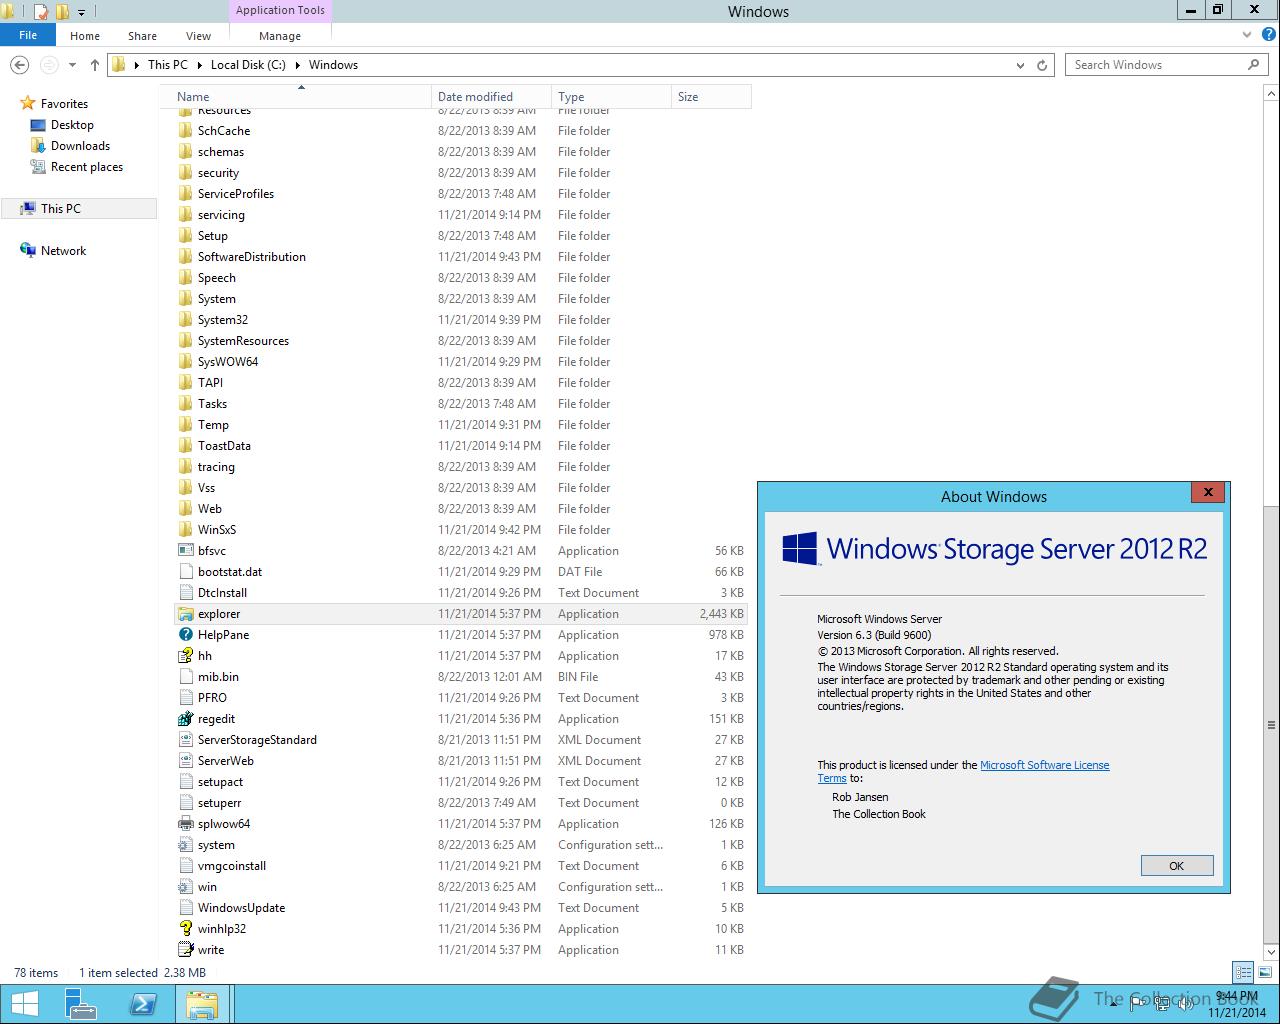Go back with the Back arrow
The height and width of the screenshot is (1024, 1280).
coord(19,65)
